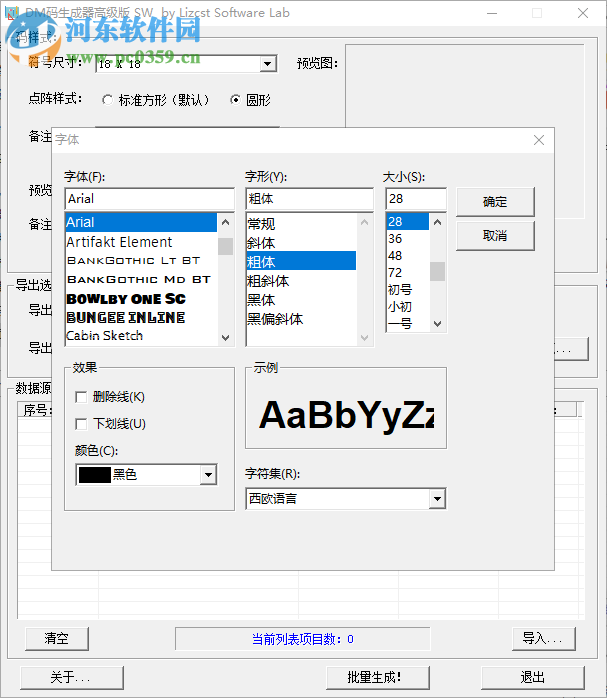
Task: Click size list scroll up arrow
Action: [437, 222]
